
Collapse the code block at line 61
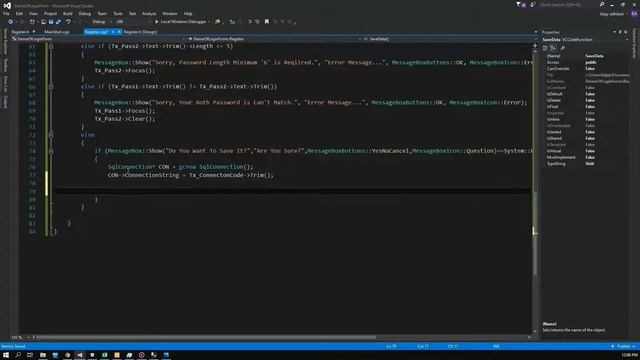coord(51,47)
